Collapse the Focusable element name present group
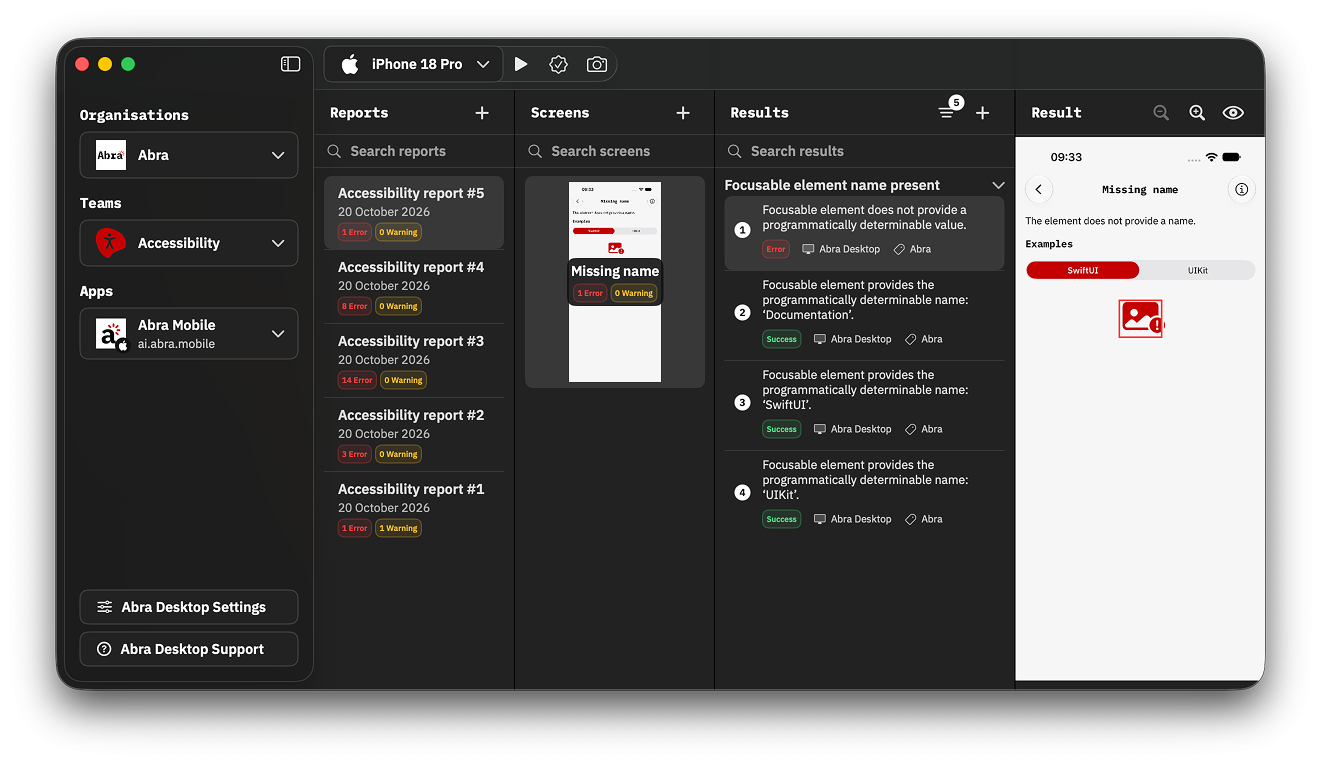Screen dimensions: 1321x764 (997, 185)
